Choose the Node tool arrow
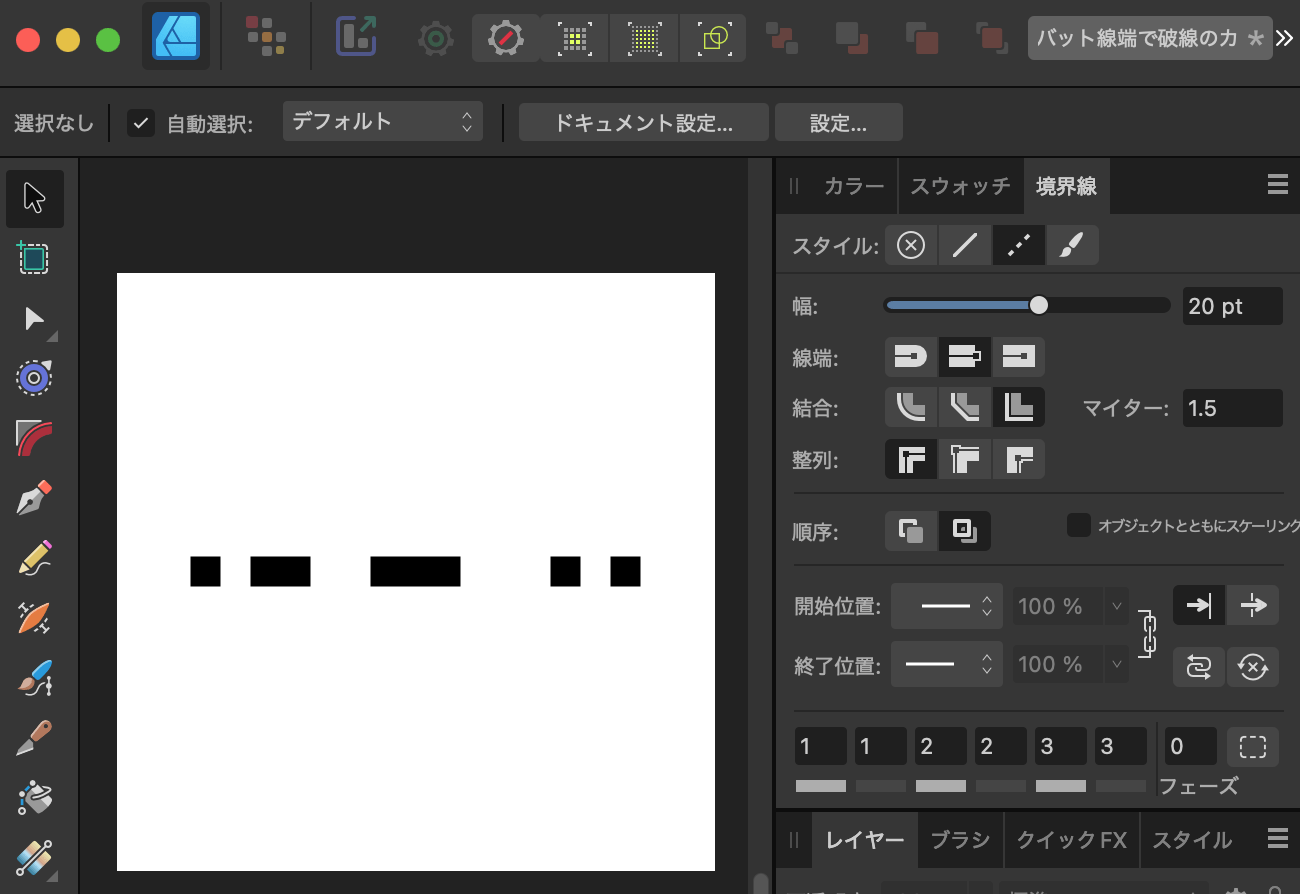The image size is (1300, 894). [35, 319]
